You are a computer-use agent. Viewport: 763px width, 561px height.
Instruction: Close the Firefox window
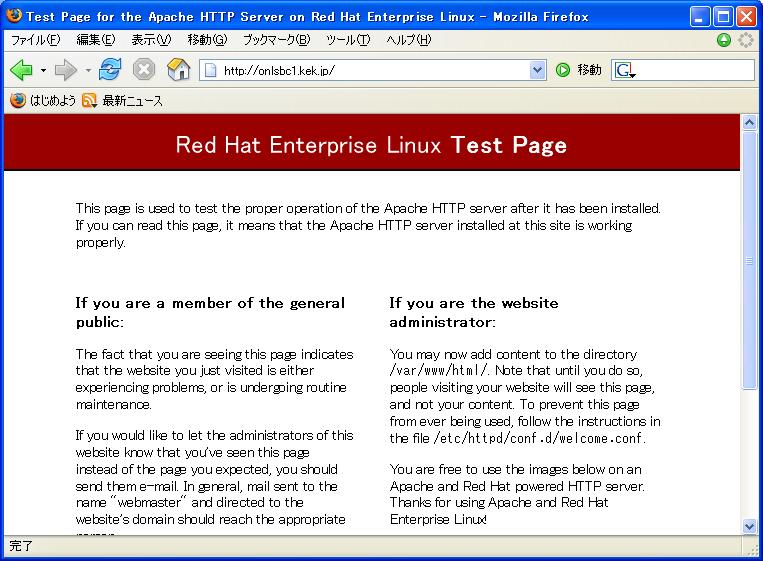pos(746,17)
